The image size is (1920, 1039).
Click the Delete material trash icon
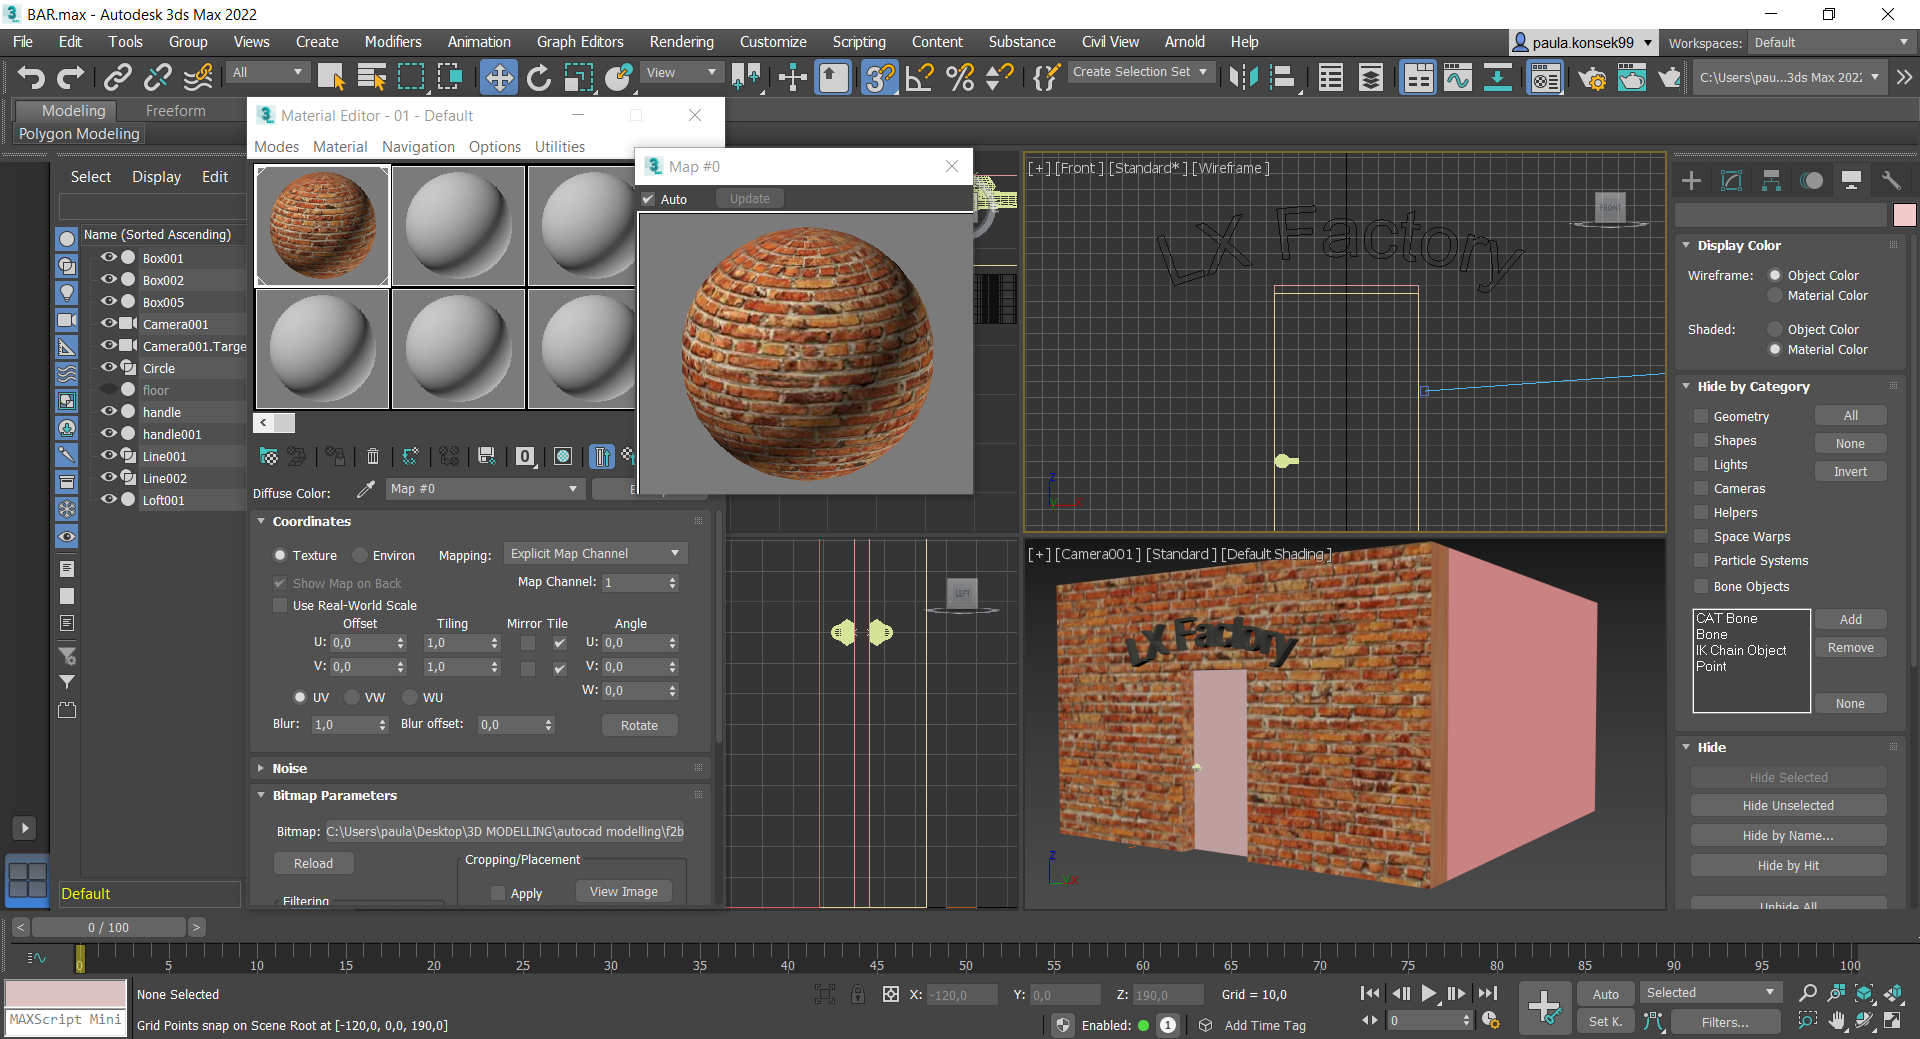coord(373,456)
